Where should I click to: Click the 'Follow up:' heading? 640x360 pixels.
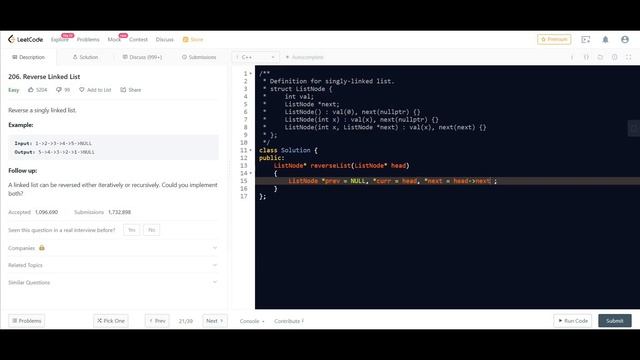(x=22, y=171)
